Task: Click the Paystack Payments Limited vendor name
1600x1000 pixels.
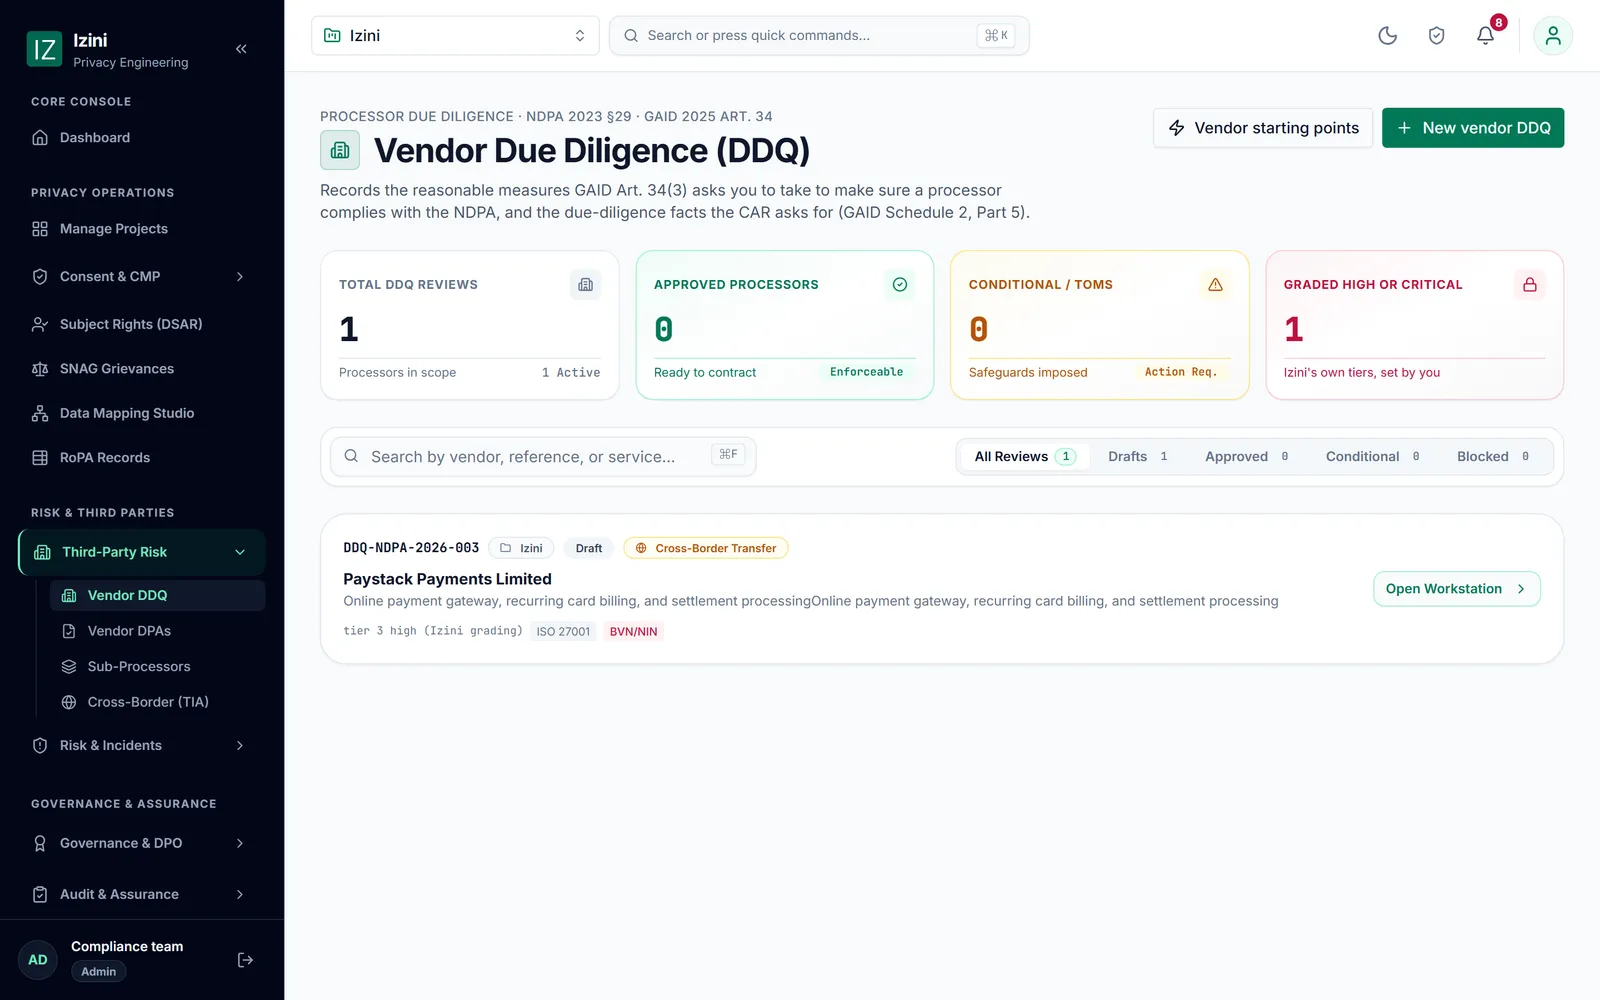Action: (x=447, y=579)
